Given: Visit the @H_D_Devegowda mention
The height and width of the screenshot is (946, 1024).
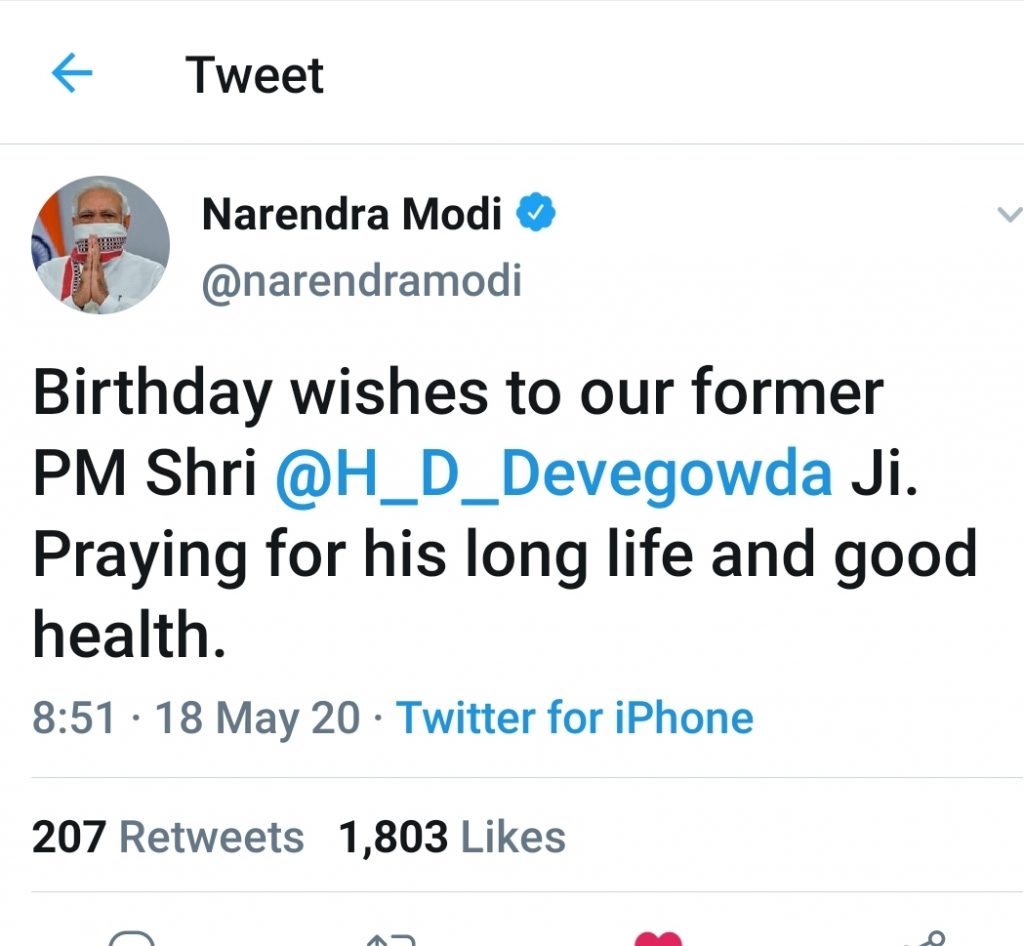Looking at the screenshot, I should click(553, 476).
